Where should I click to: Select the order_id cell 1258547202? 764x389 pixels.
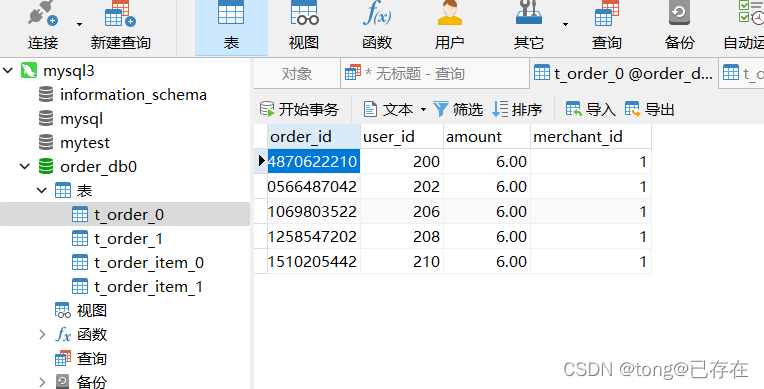click(314, 236)
